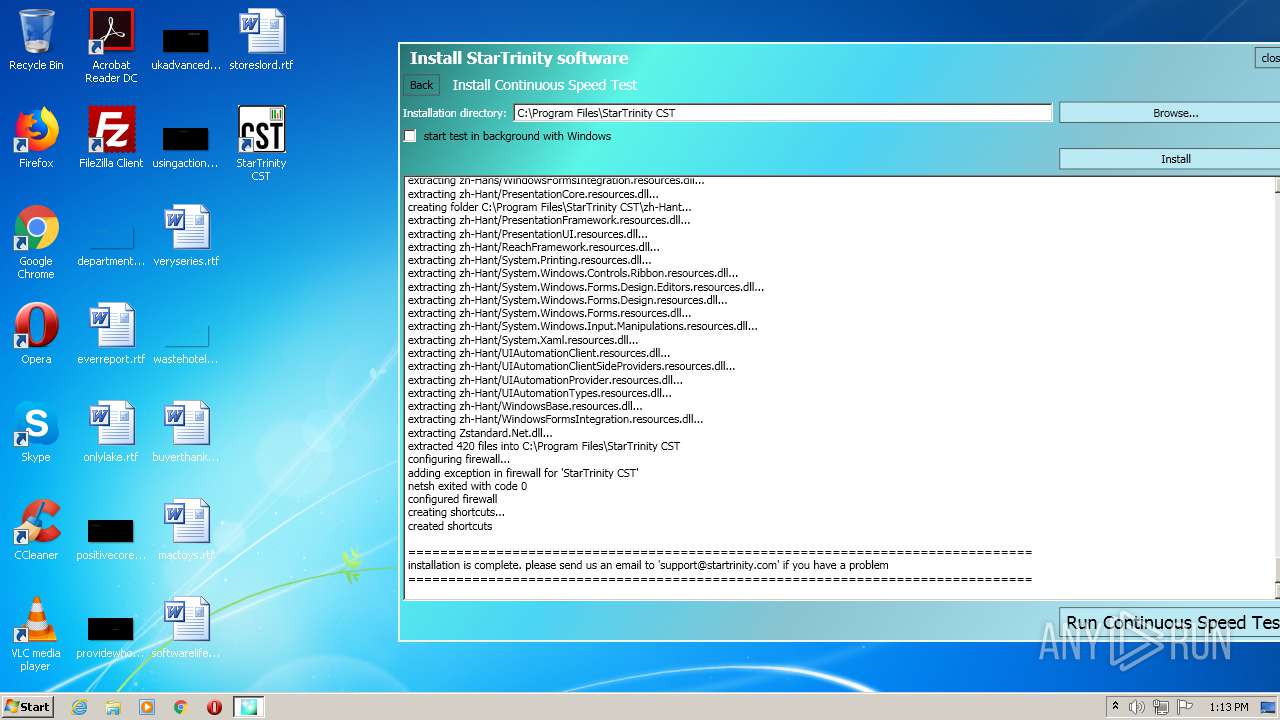Launch Skype desktop shortcut
The image size is (1280, 720).
[36, 432]
